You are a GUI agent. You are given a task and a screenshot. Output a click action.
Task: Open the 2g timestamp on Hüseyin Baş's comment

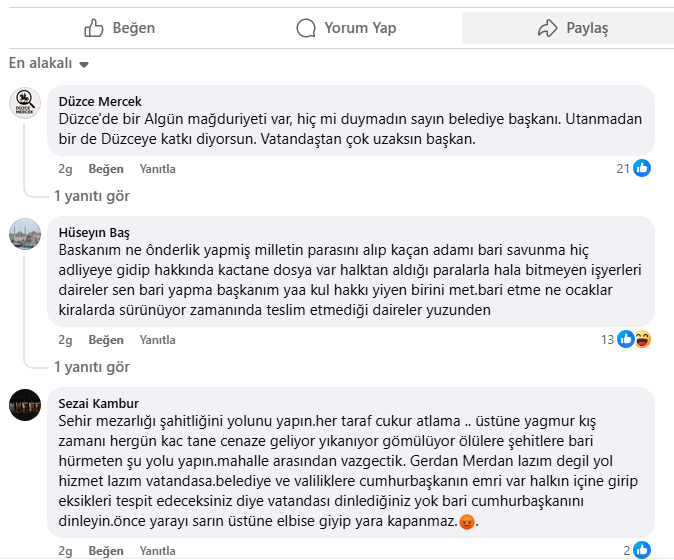[65, 340]
